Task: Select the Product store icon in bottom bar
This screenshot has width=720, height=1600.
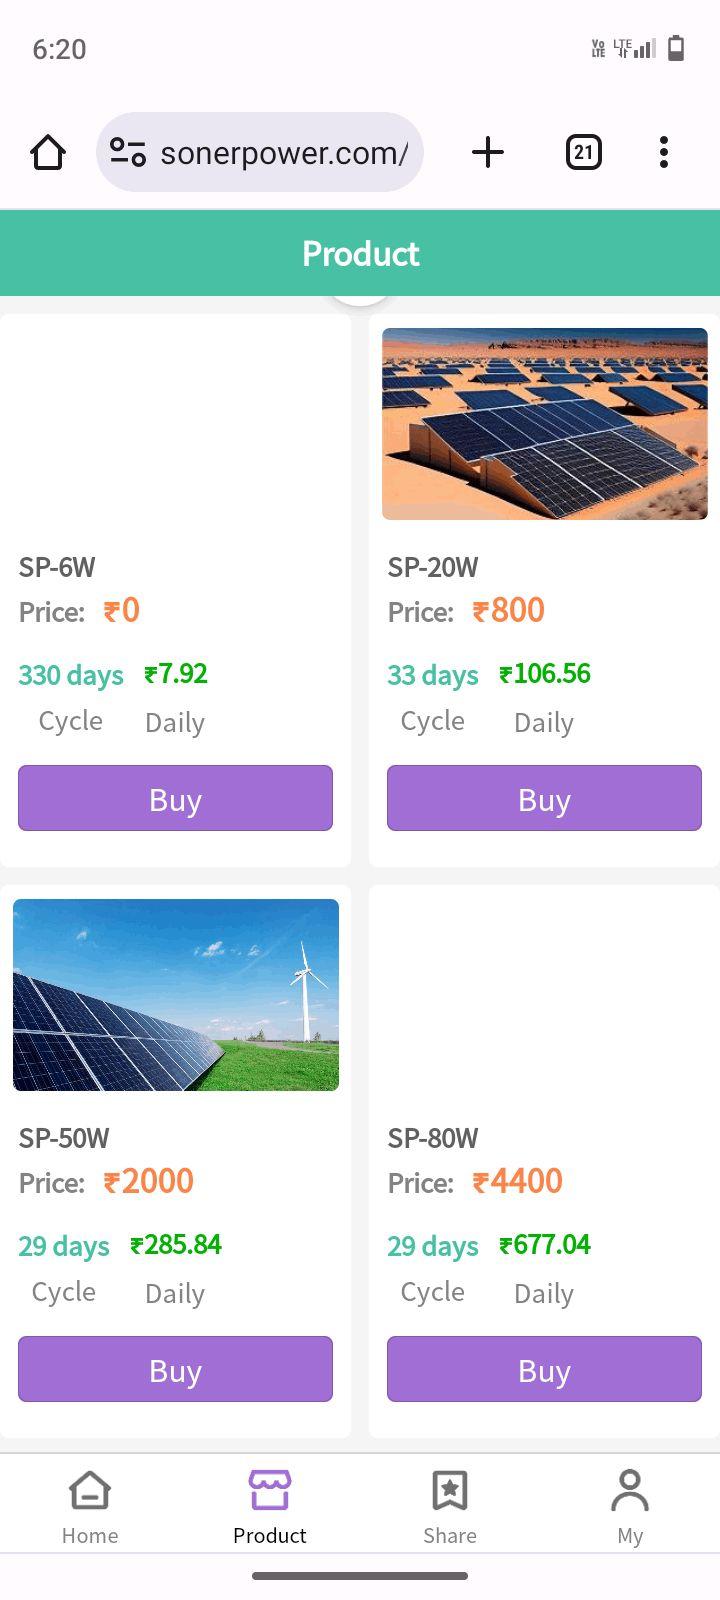Action: pos(270,1491)
